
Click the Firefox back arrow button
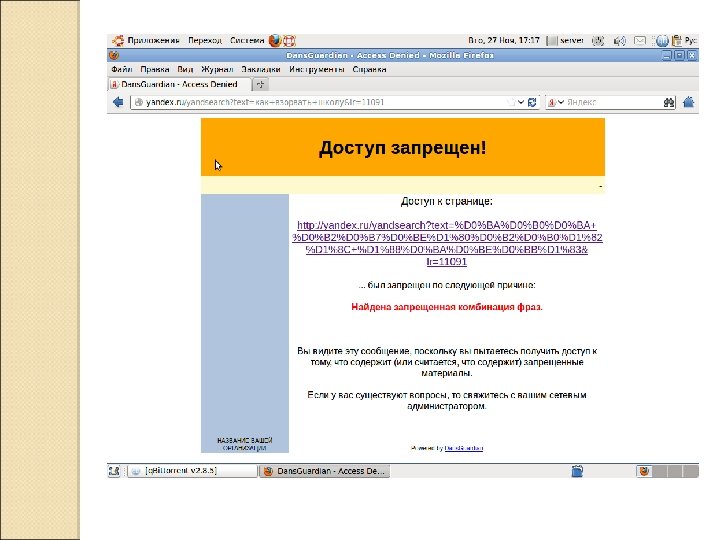(118, 102)
